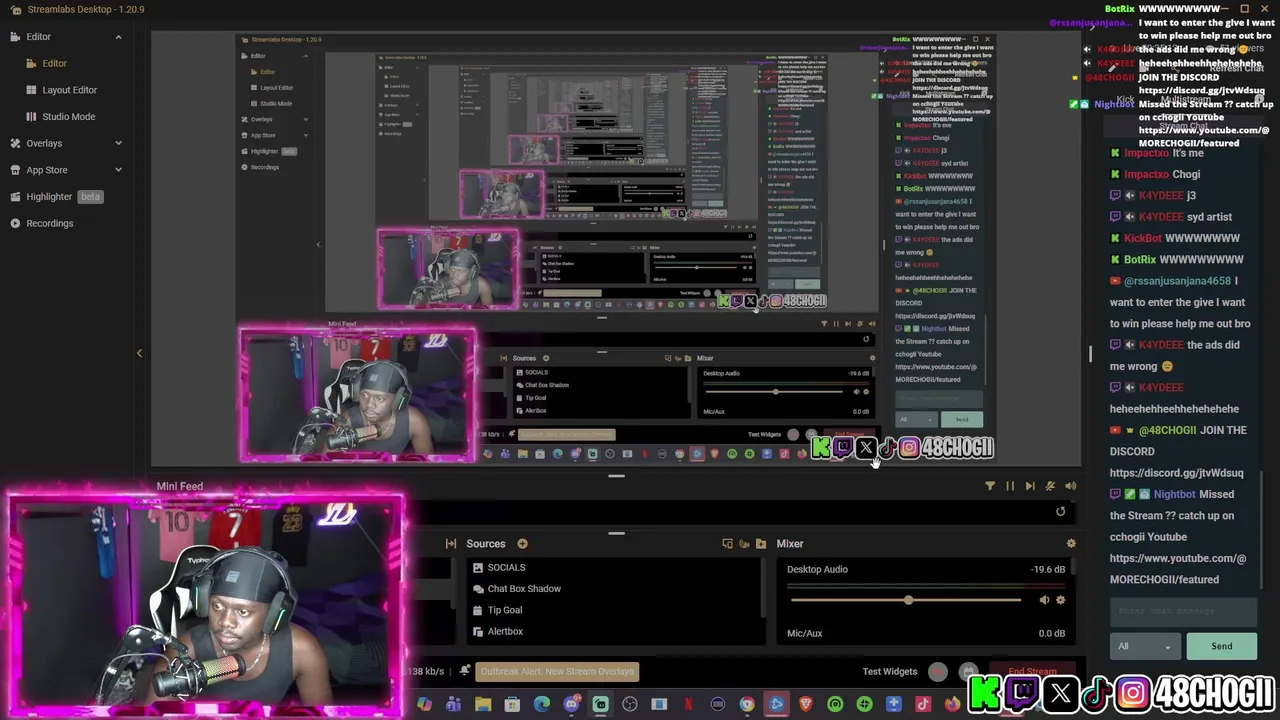Expand the App Store sidebar section
Image resolution: width=1280 pixels, height=720 pixels.
118,170
